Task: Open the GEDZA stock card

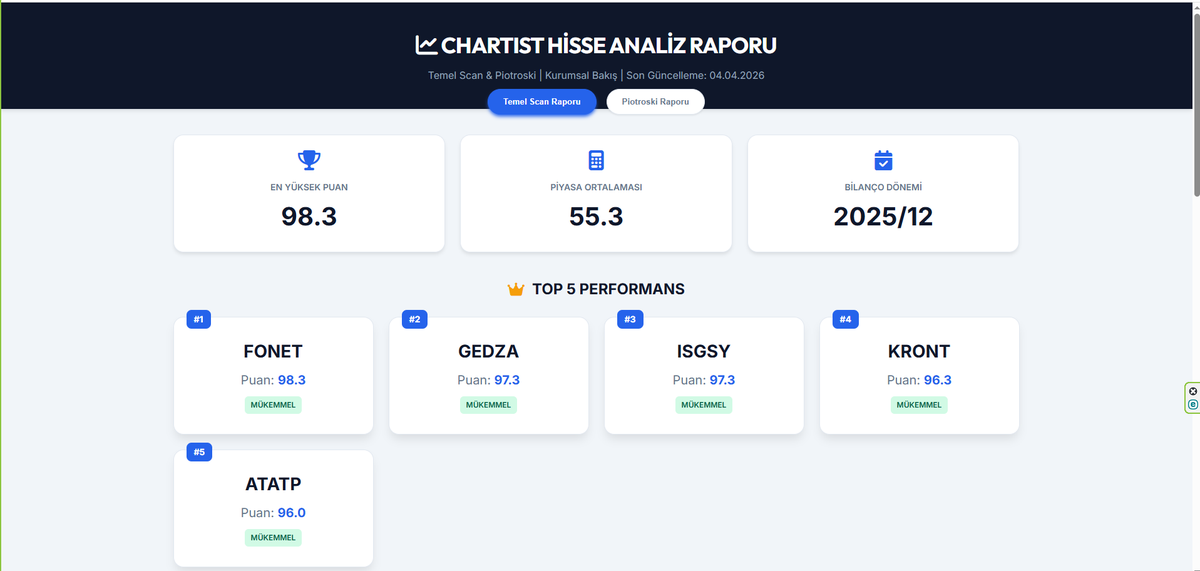Action: click(x=488, y=376)
